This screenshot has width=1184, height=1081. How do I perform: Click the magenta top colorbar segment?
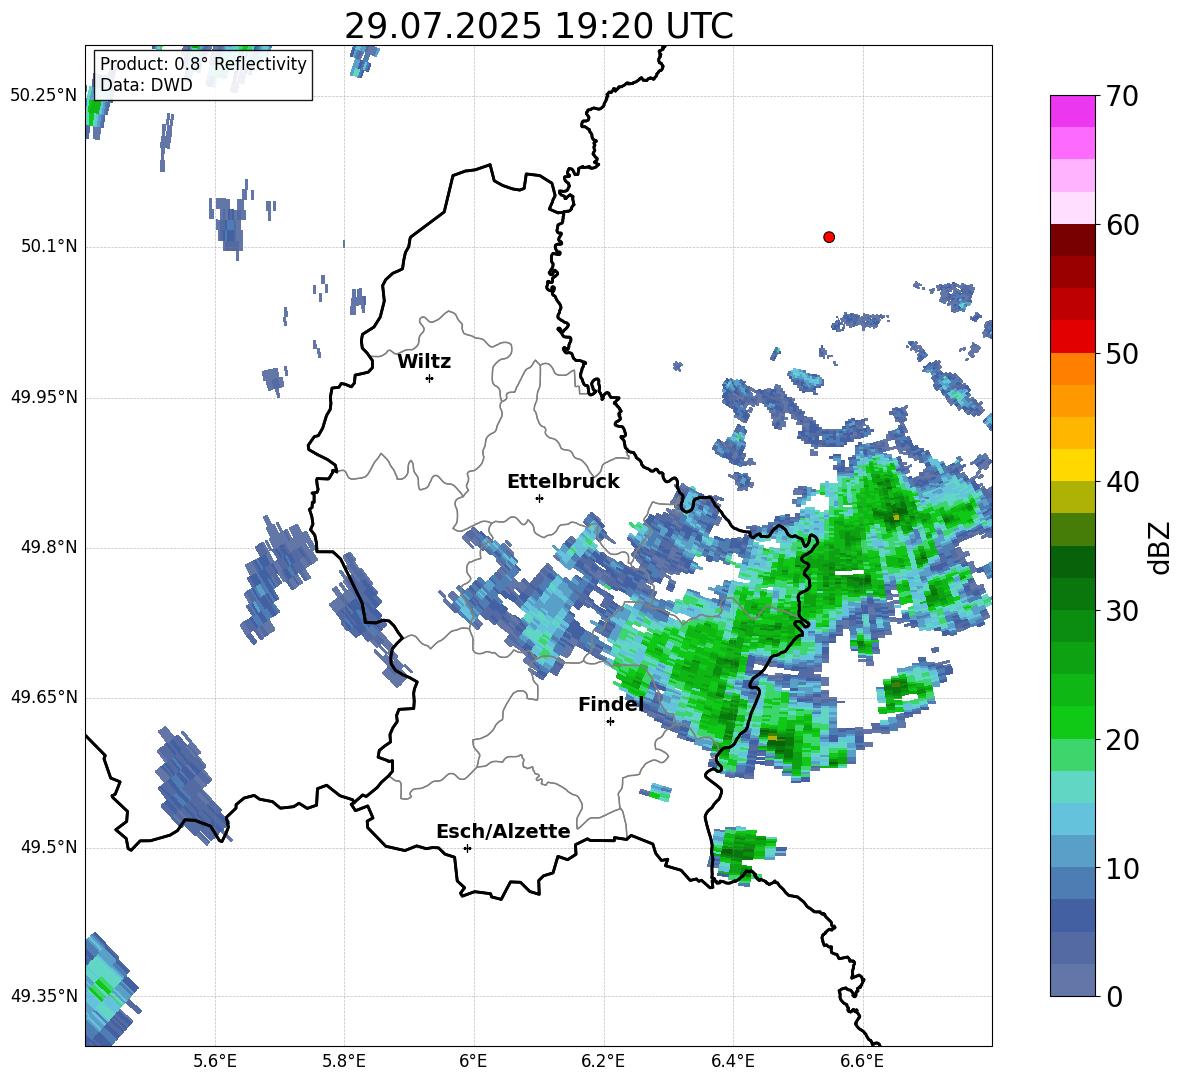tap(1072, 112)
